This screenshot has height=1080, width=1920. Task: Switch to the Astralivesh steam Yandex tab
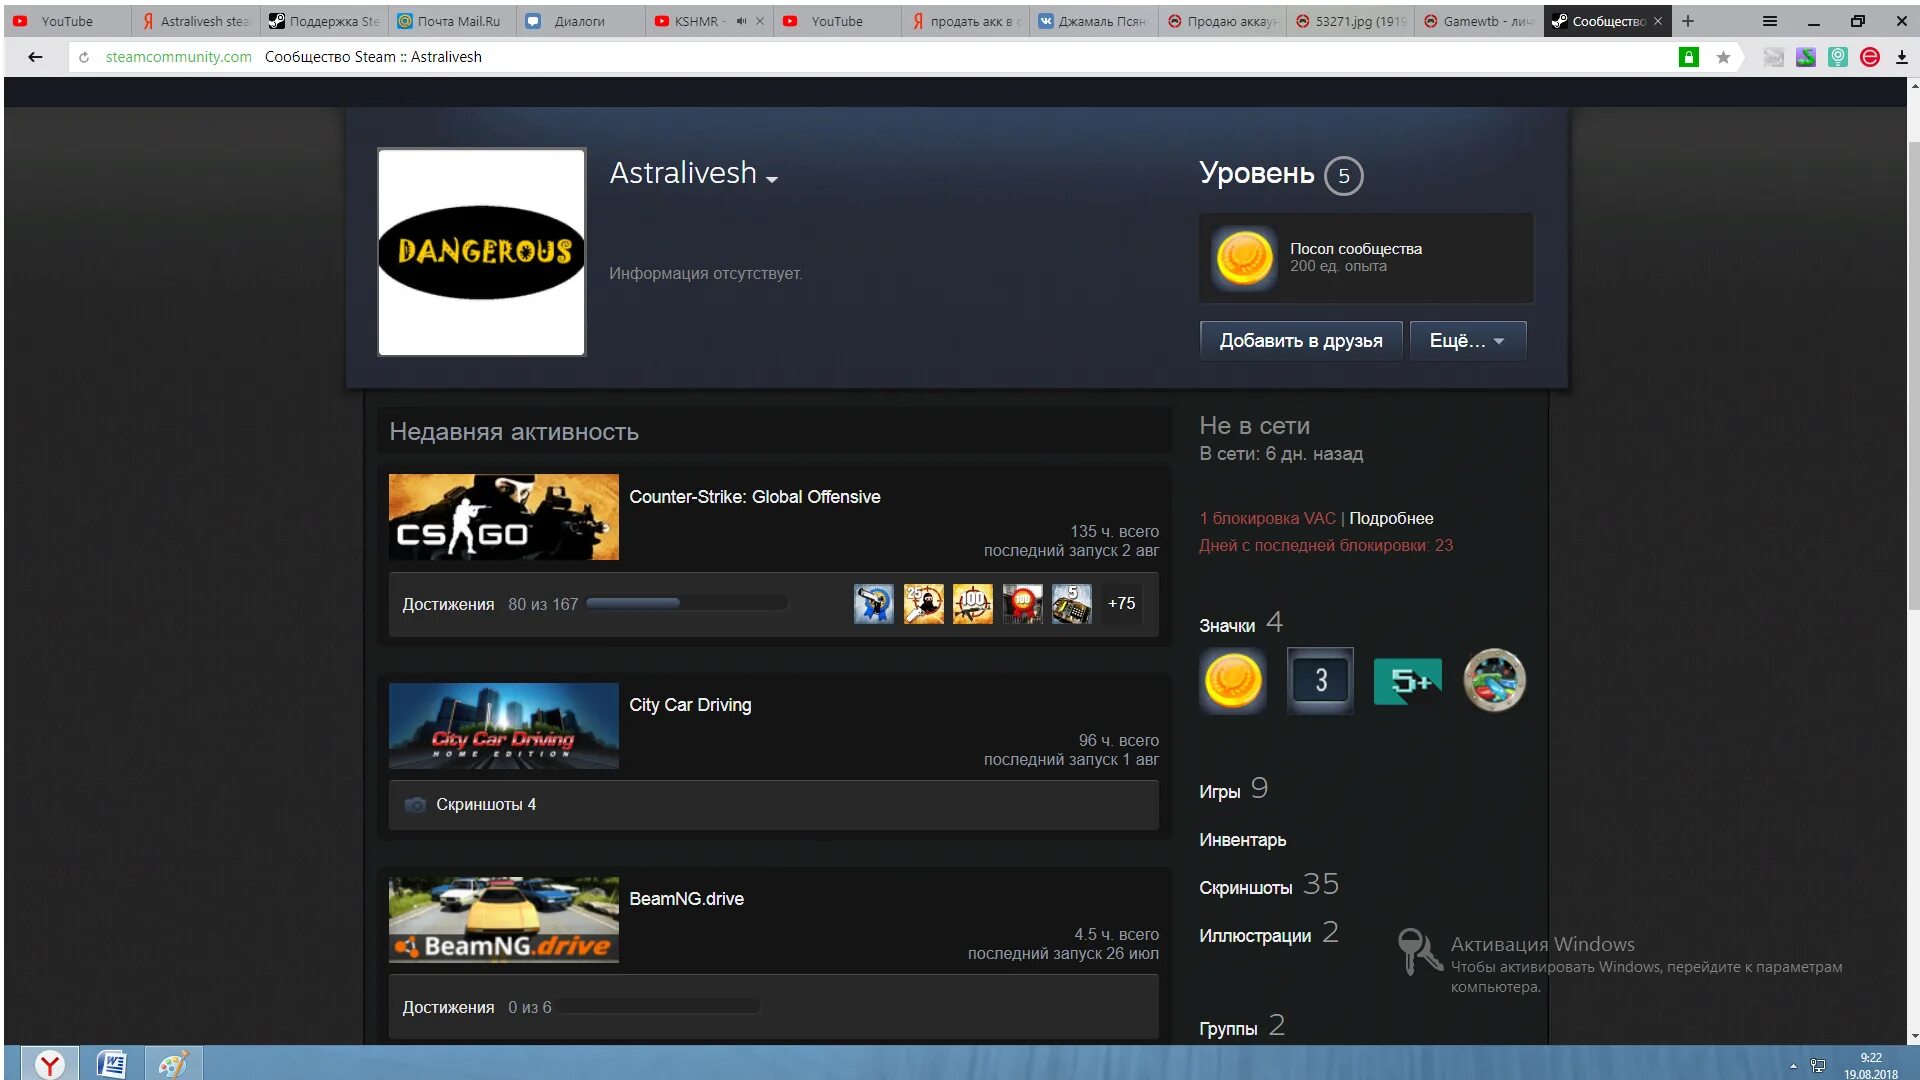tap(196, 21)
